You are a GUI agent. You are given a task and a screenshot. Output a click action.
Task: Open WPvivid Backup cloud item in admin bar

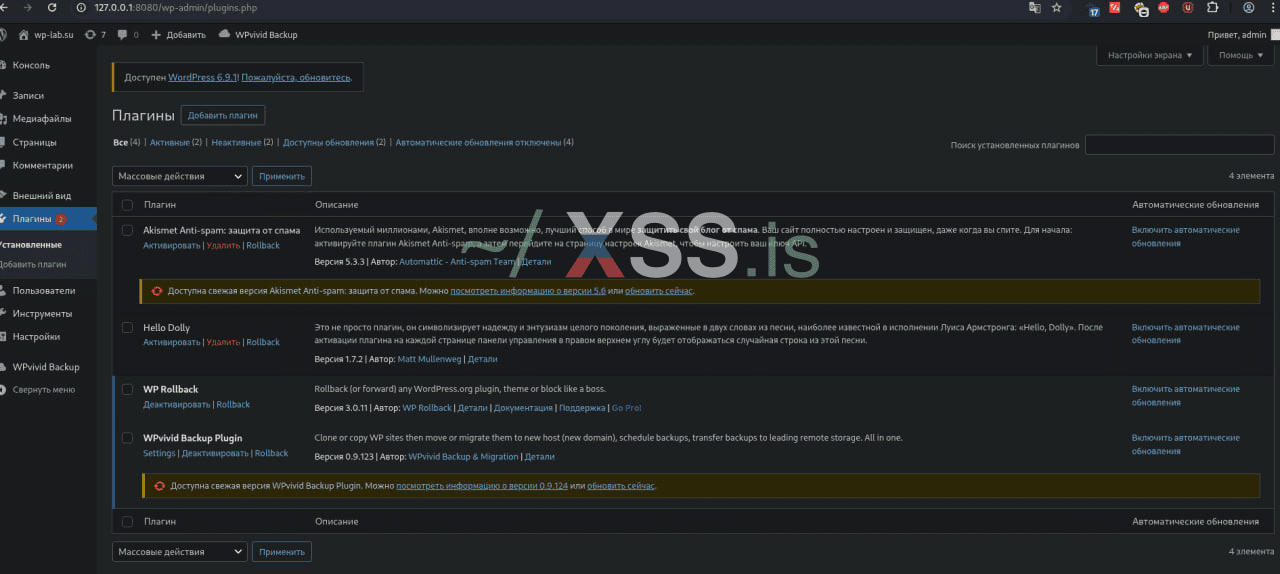(257, 34)
